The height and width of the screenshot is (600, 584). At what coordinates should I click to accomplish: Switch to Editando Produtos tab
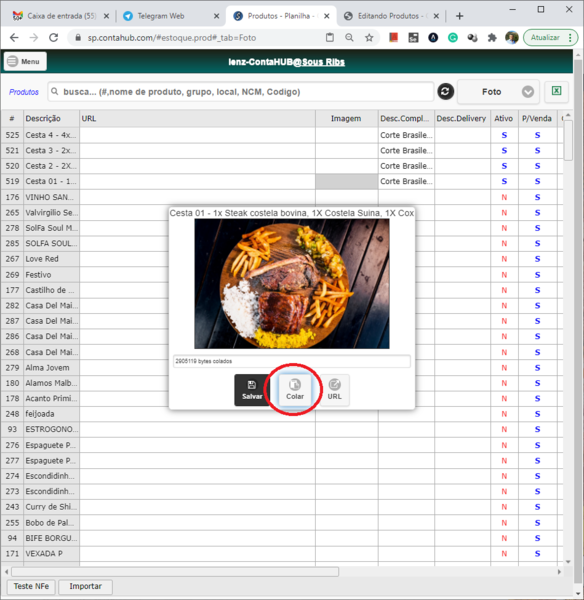click(x=388, y=16)
